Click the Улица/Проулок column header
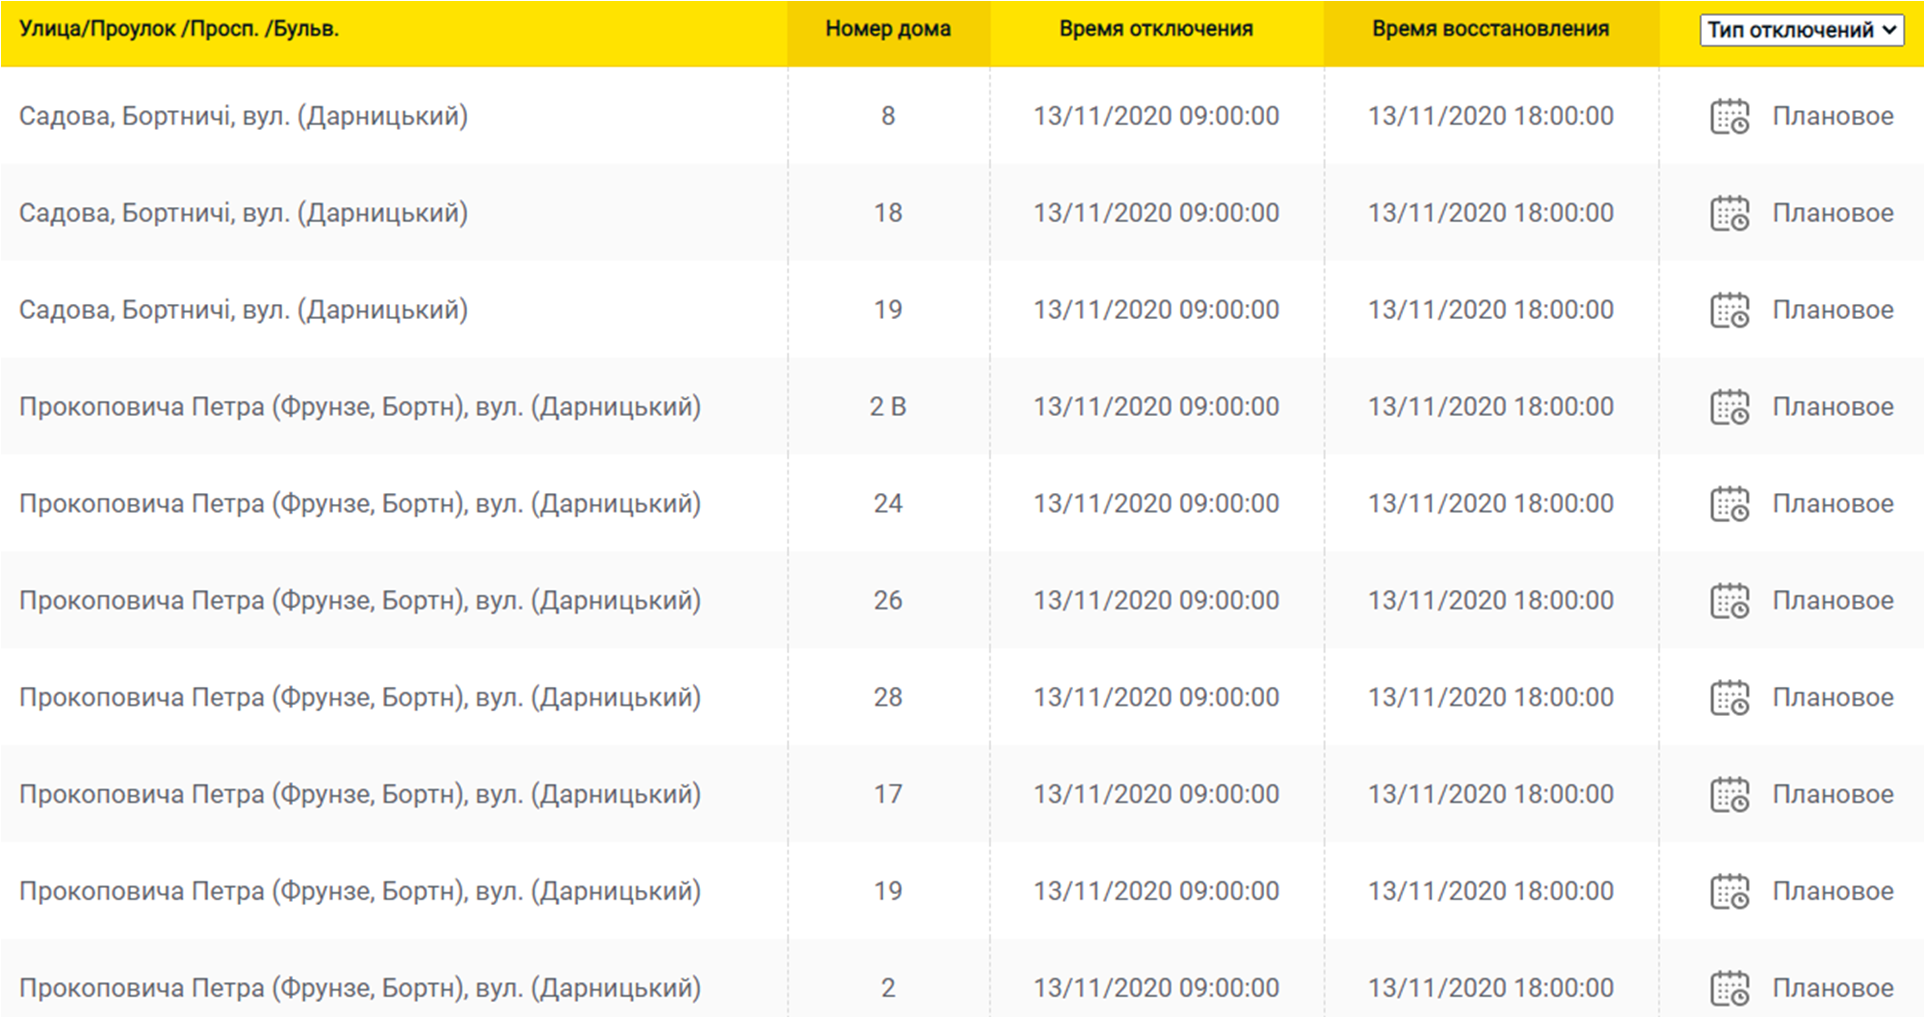The width and height of the screenshot is (1925, 1018). tap(179, 29)
